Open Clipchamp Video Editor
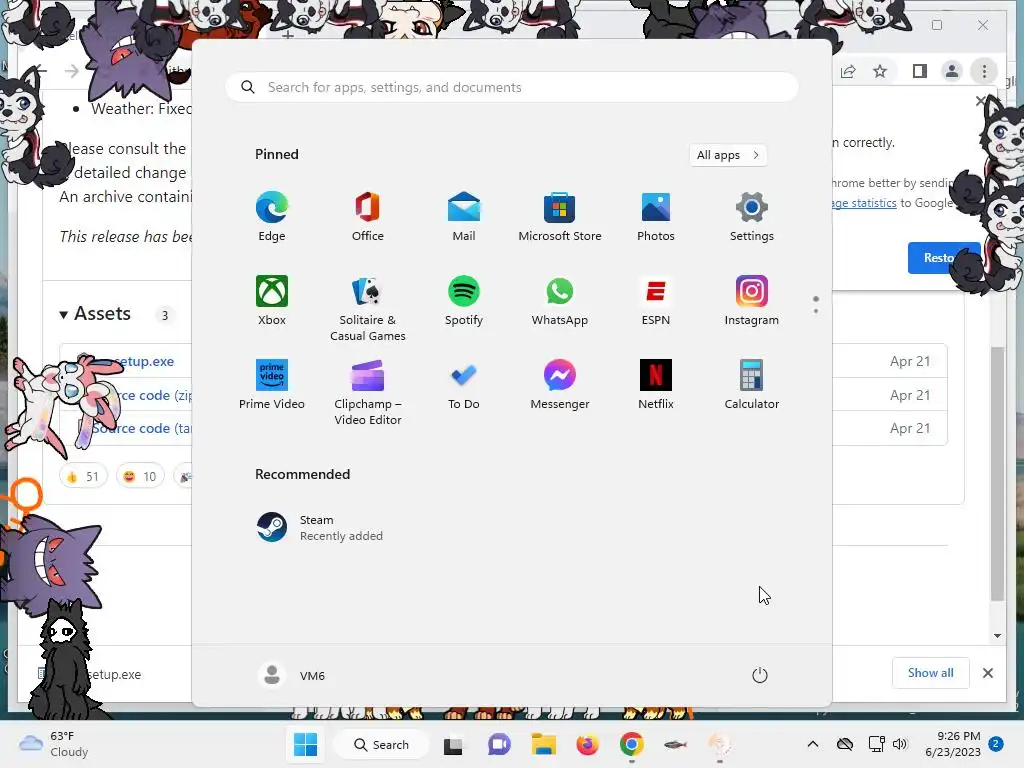1024x768 pixels. click(x=368, y=392)
